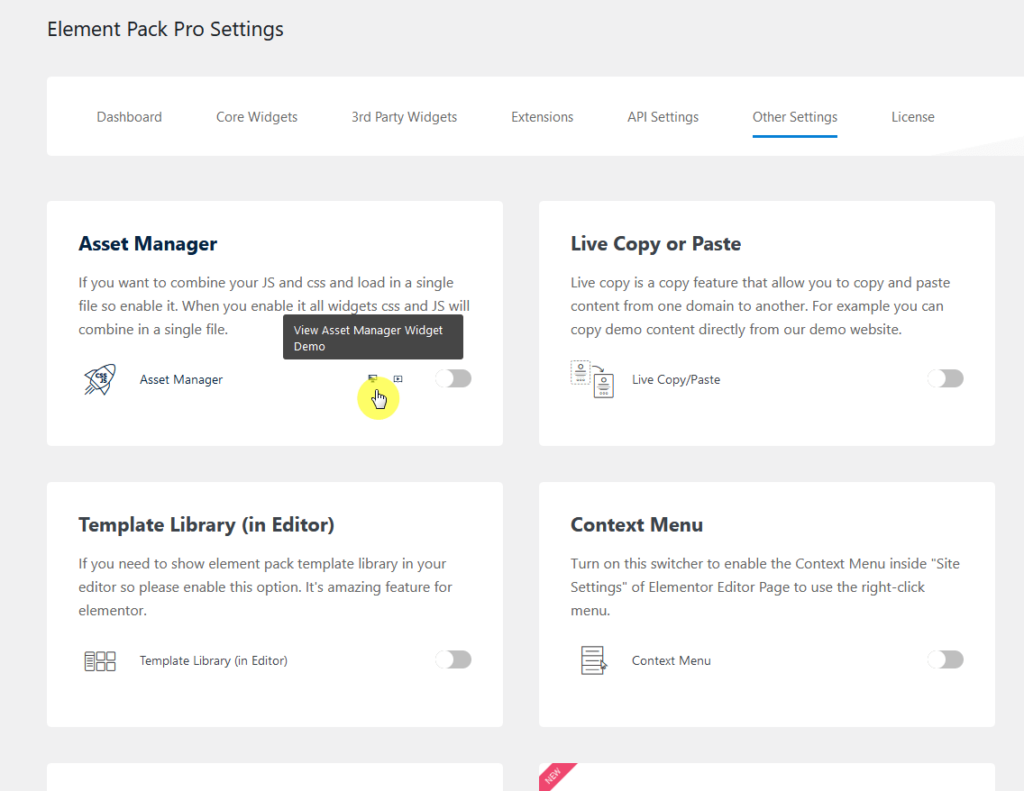1024x791 pixels.
Task: Toggle Template Library (in Editor) switch
Action: coord(453,660)
